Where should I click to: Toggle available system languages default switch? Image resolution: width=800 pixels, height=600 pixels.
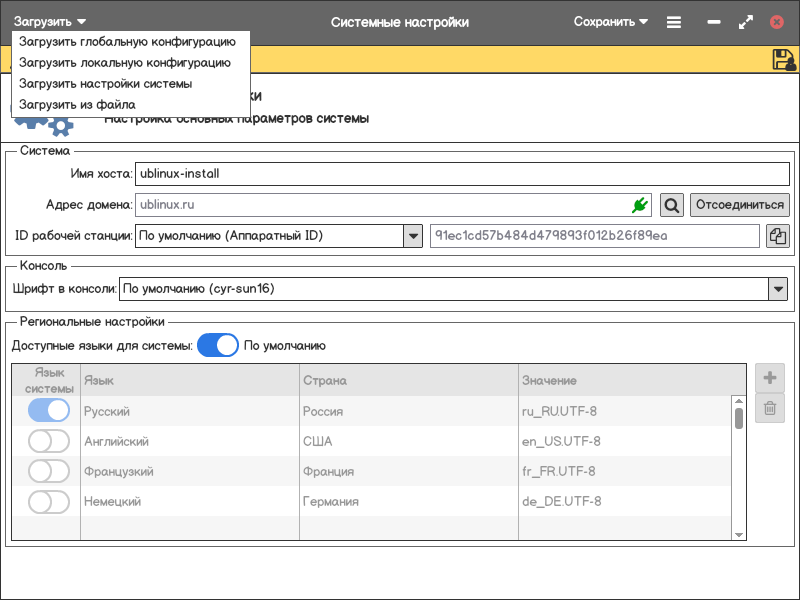click(x=217, y=346)
